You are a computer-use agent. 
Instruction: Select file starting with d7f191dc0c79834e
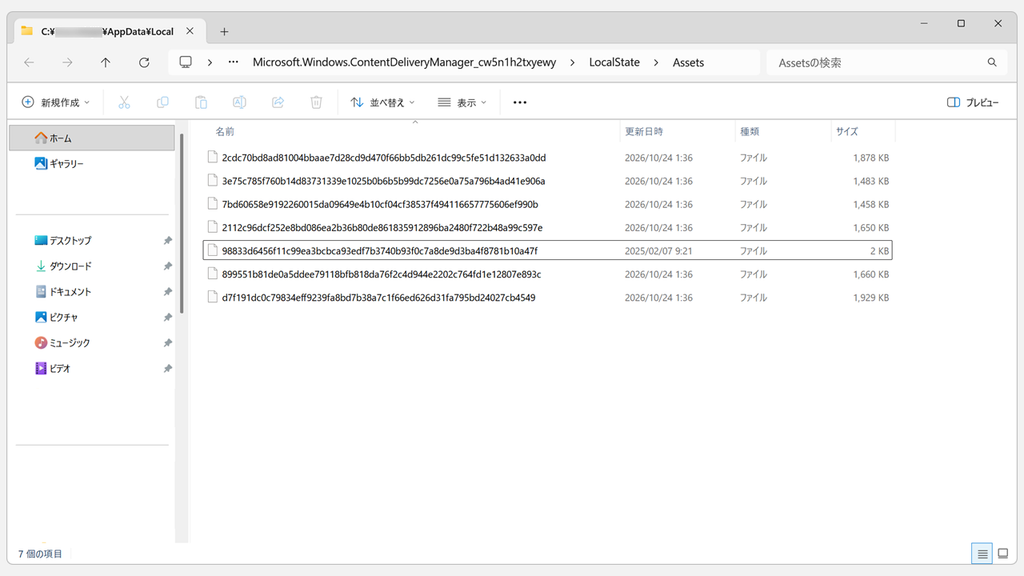[x=547, y=297]
